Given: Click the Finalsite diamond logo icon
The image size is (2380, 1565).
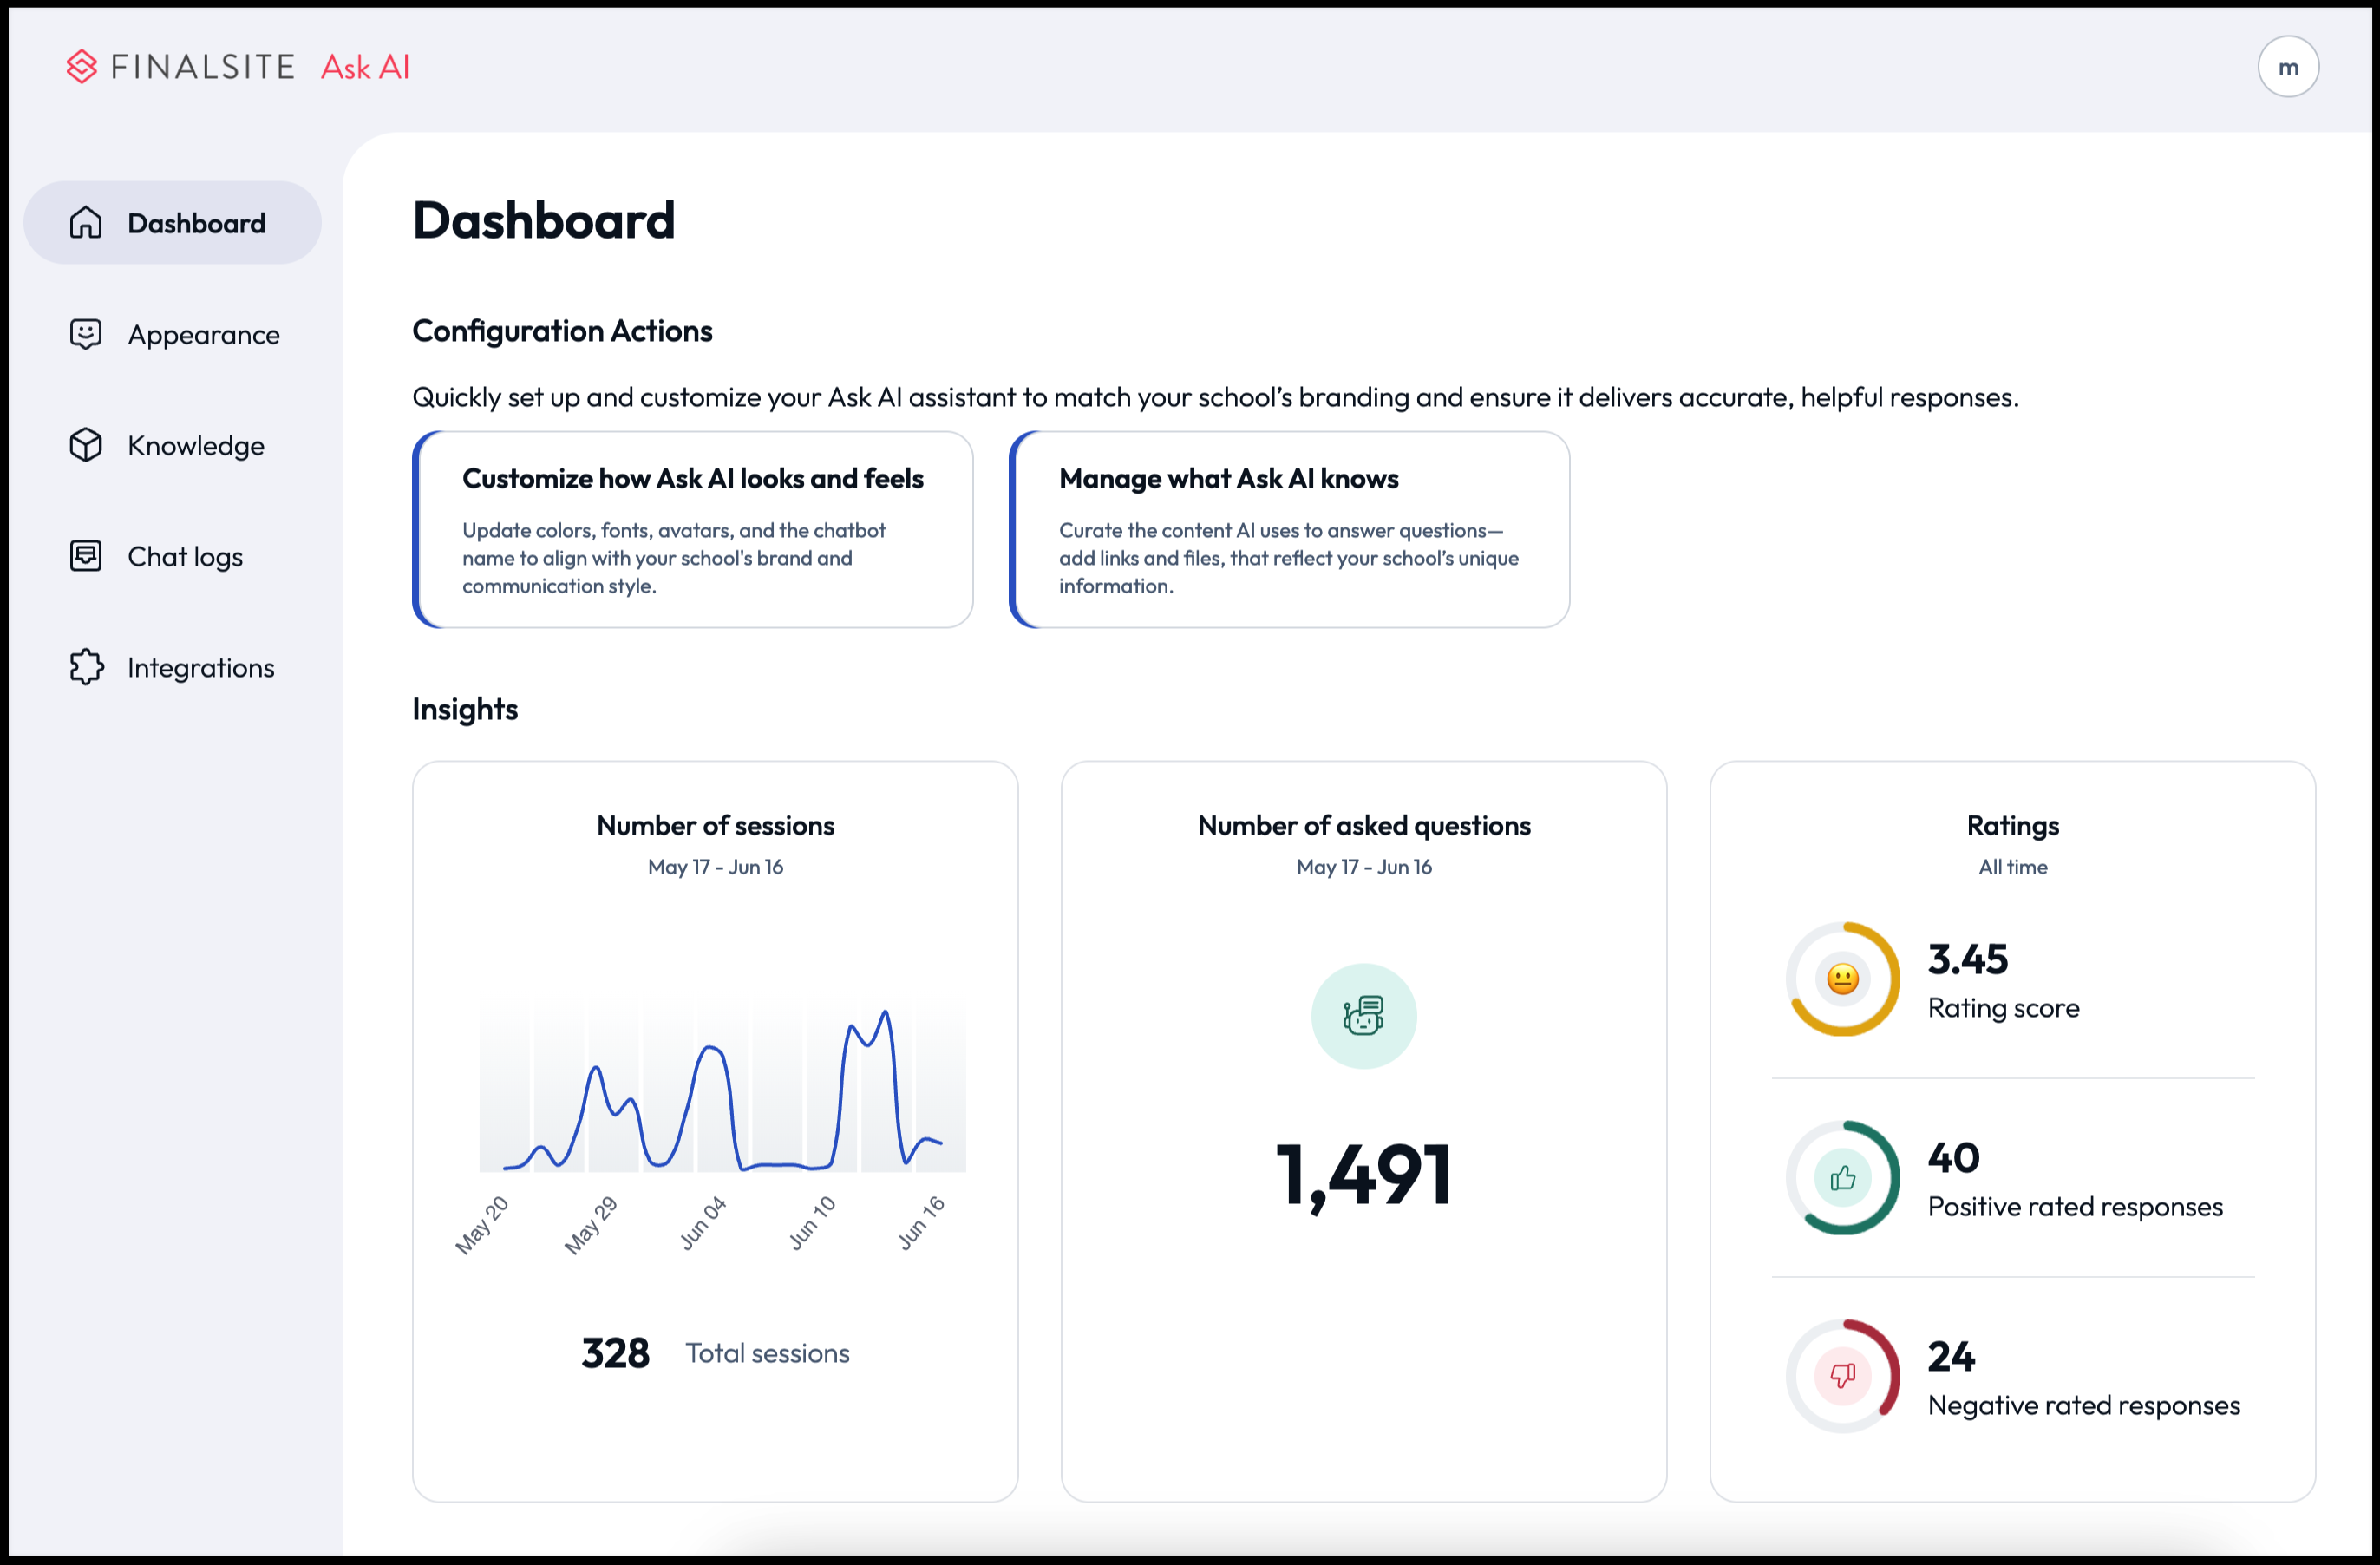Looking at the screenshot, I should point(82,67).
